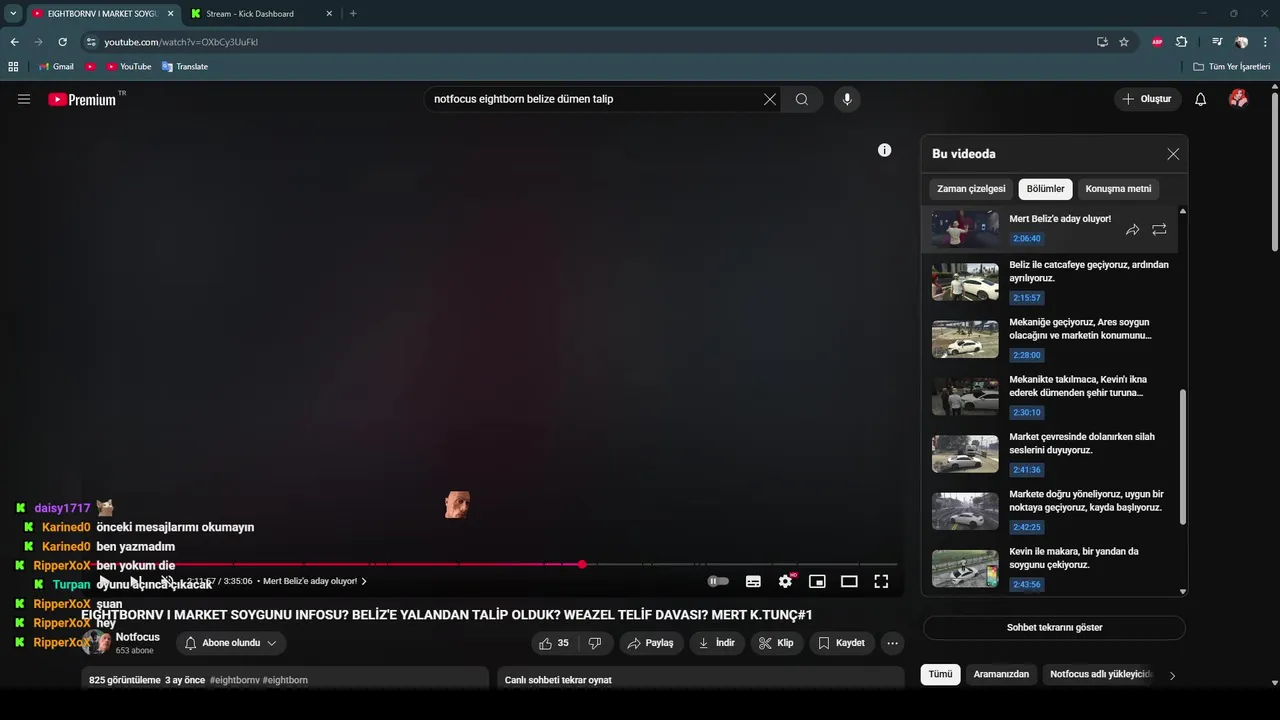The height and width of the screenshot is (720, 1280).
Task: Switch player to theater mode
Action: pyautogui.click(x=849, y=581)
